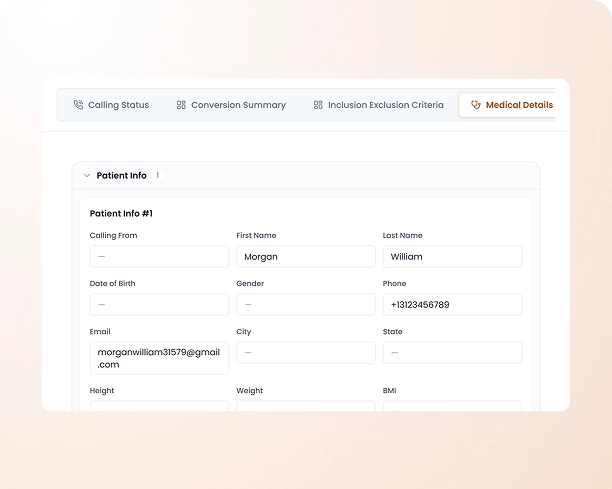Click the Patient Info count badge
Screen dimensions: 612x489
[158, 175]
